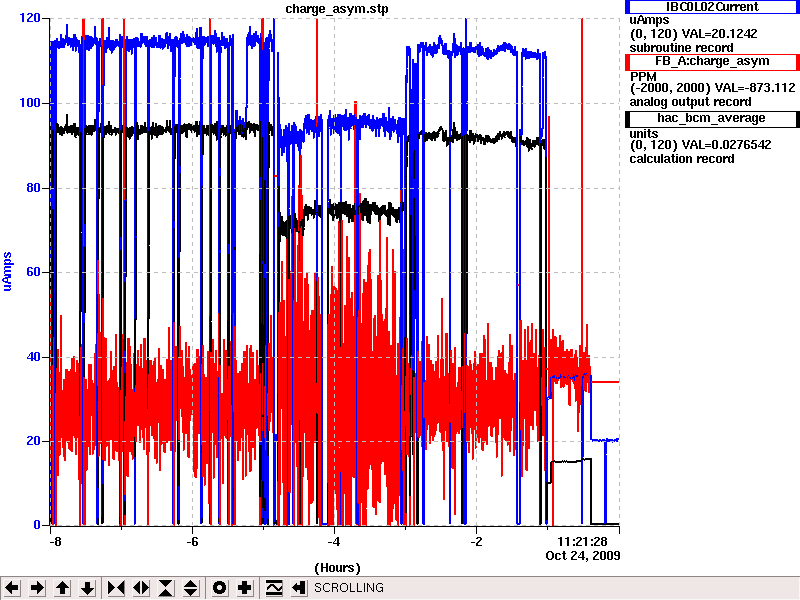Viewport: 800px width, 600px height.
Task: Zoom out horizontally (outward-pointing triangles icon)
Action: pos(141,588)
